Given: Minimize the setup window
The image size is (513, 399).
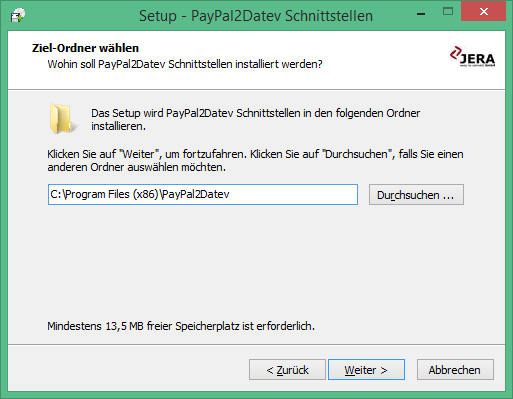Looking at the screenshot, I should click(421, 13).
